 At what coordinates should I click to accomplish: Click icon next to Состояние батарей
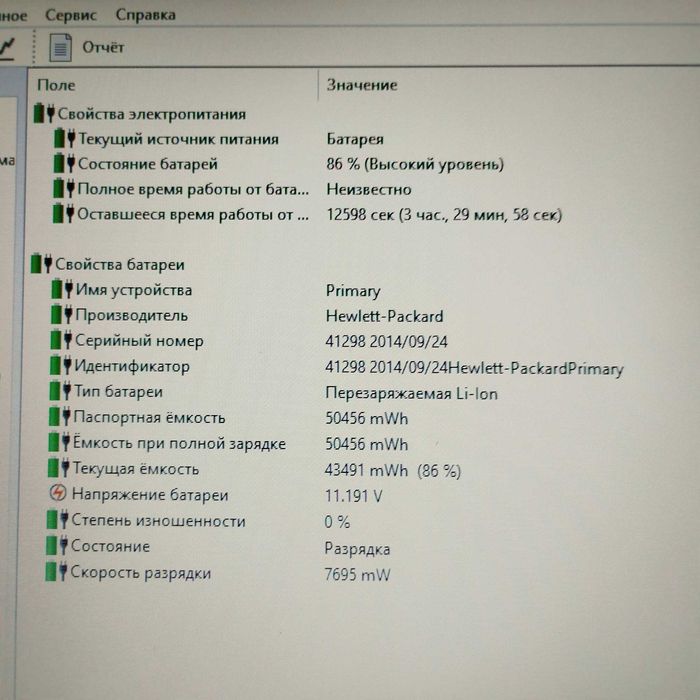[x=64, y=163]
